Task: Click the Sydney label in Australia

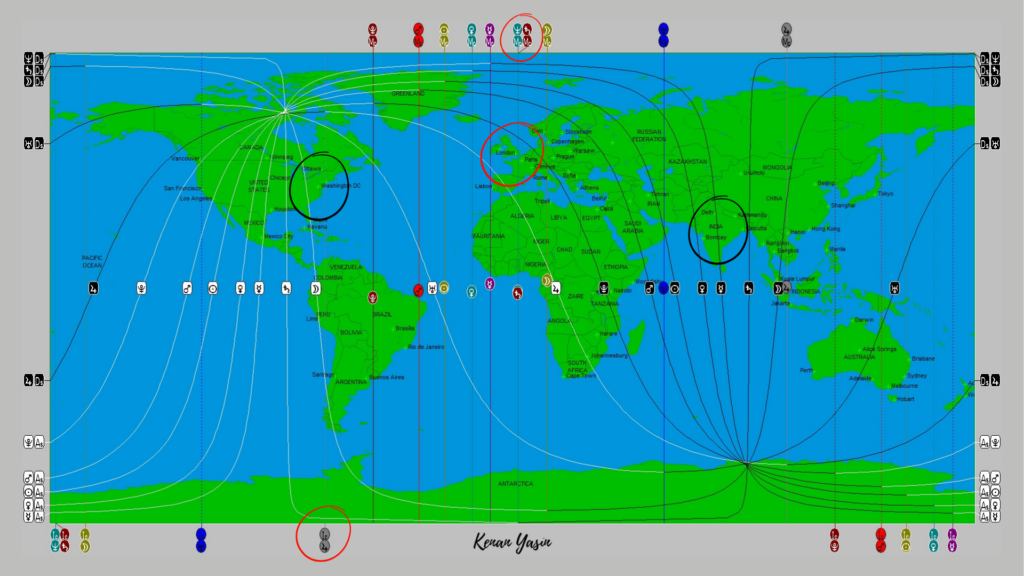Action: pos(917,375)
